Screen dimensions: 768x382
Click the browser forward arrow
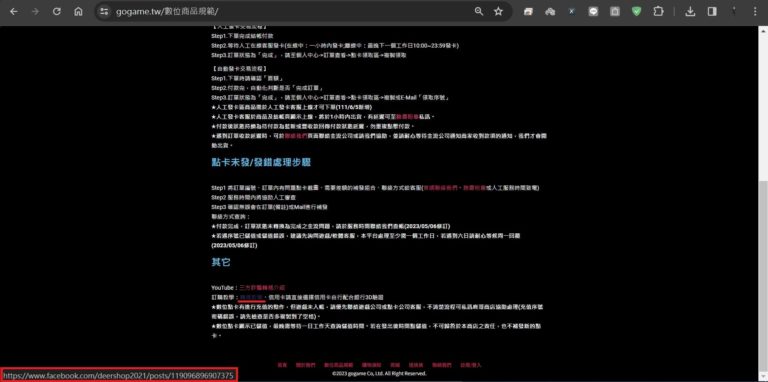tap(35, 12)
